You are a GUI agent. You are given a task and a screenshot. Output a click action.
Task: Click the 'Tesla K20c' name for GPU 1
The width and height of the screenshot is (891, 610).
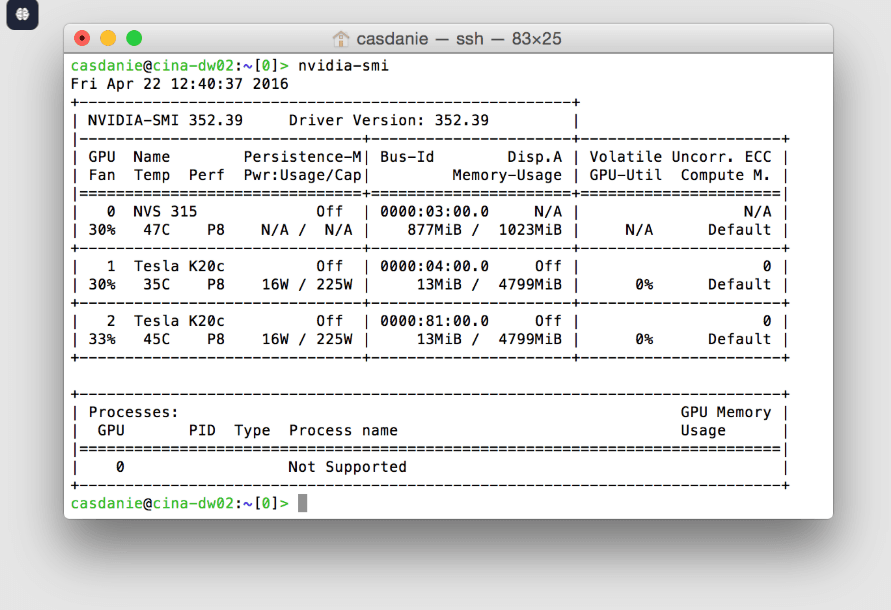tap(179, 266)
